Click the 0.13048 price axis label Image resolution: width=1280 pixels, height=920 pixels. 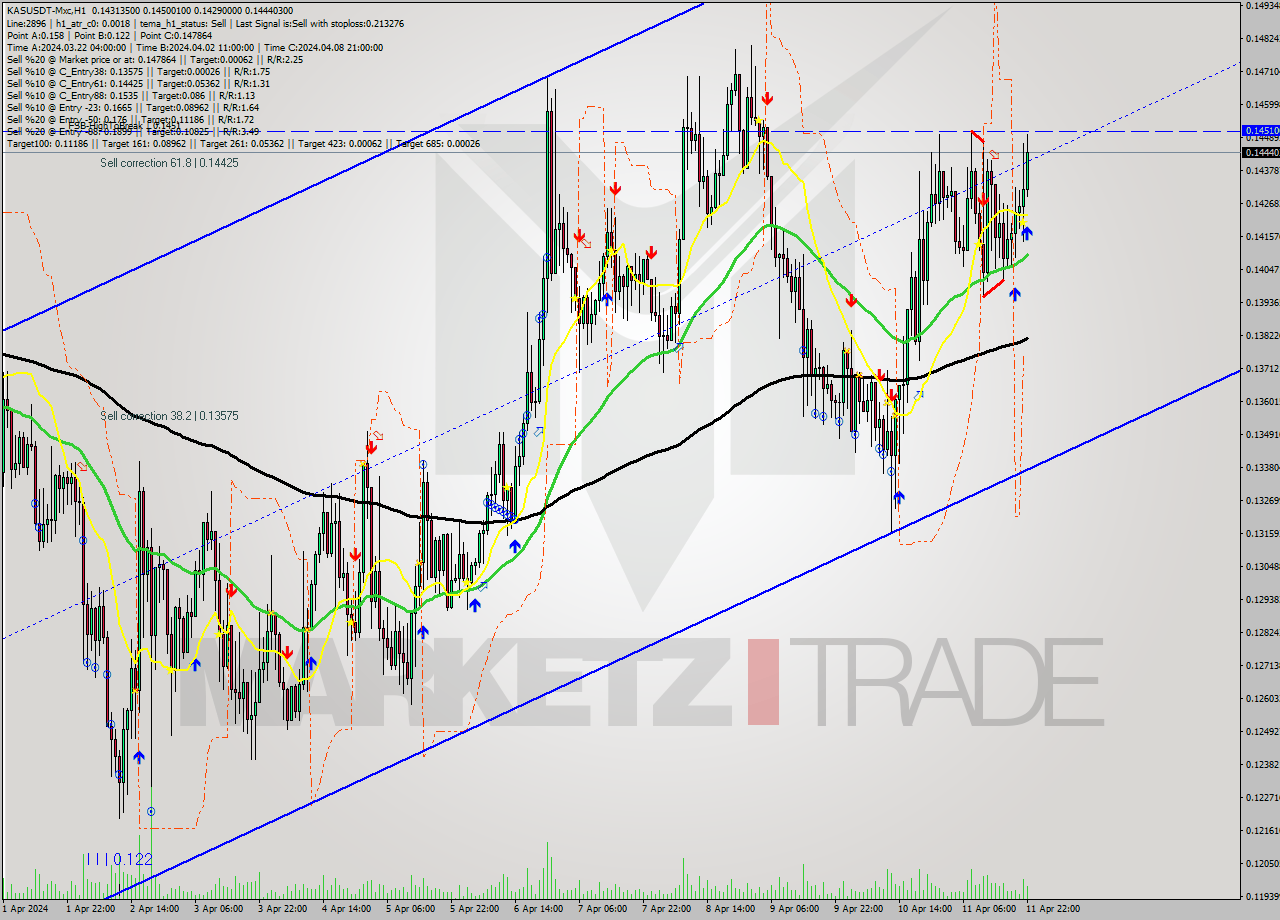tap(1261, 567)
